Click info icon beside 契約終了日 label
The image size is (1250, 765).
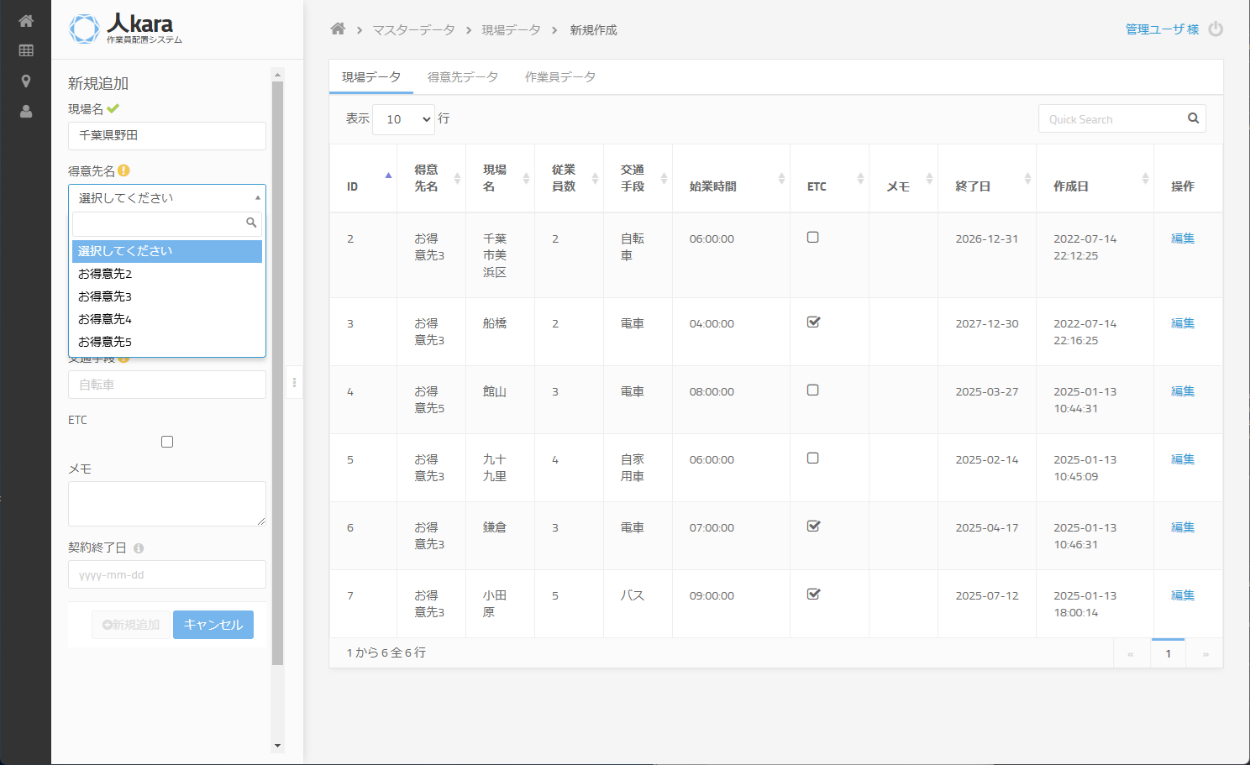[x=138, y=548]
